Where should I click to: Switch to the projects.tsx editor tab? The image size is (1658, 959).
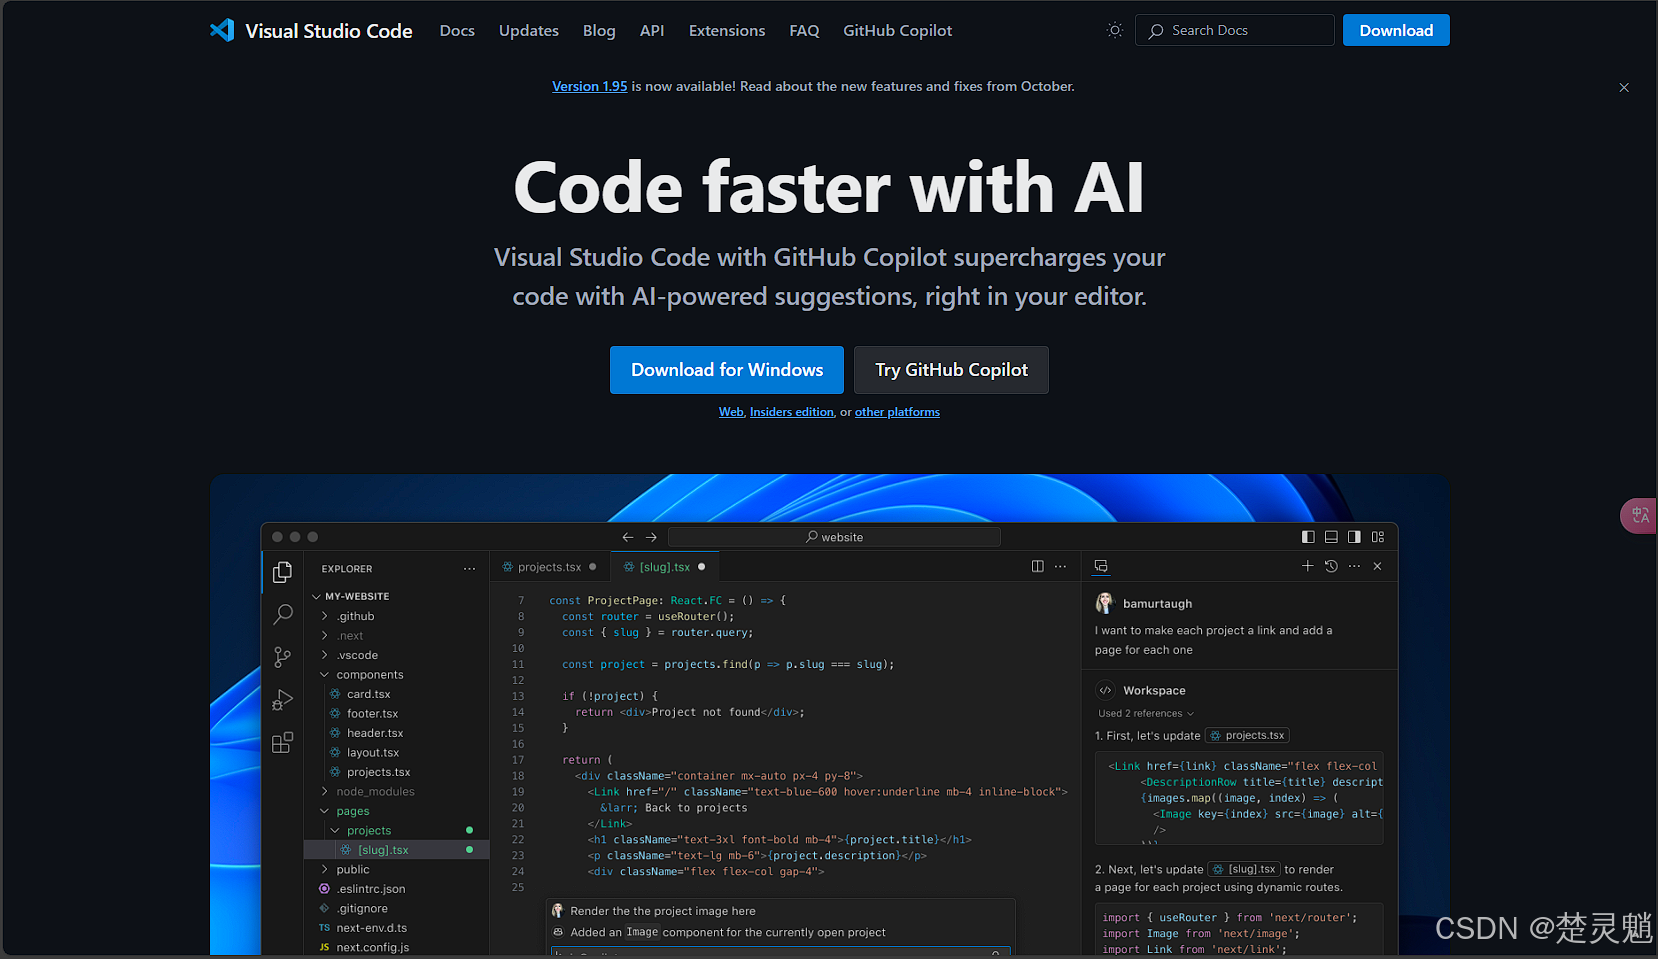pos(549,567)
